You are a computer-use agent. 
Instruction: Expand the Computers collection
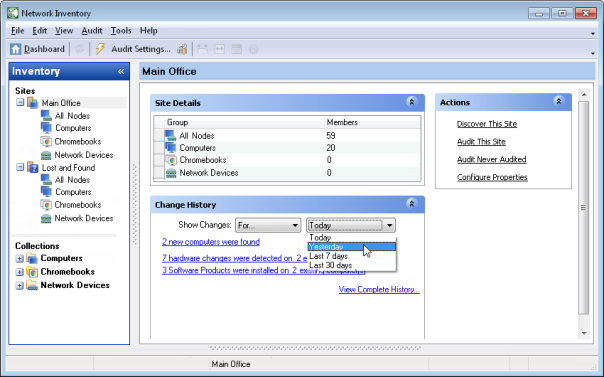[x=19, y=258]
